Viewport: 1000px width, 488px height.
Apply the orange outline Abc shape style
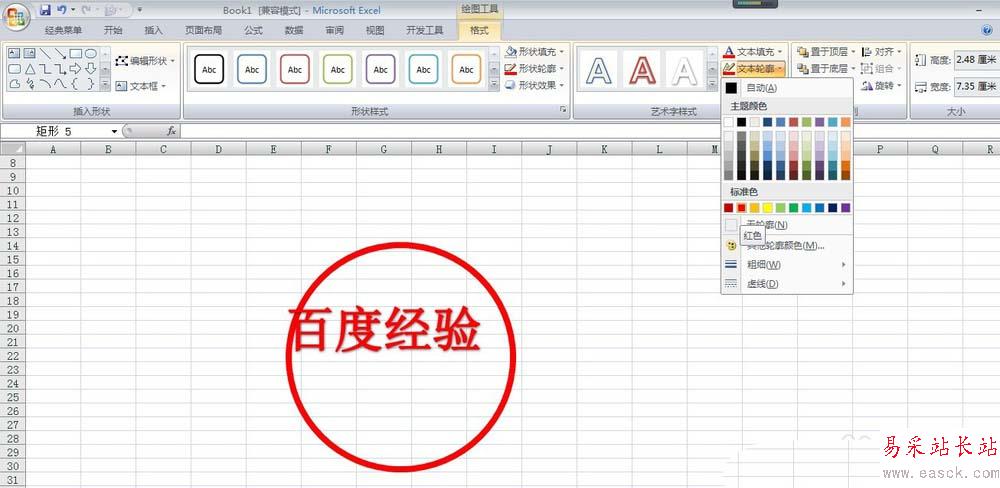click(466, 70)
